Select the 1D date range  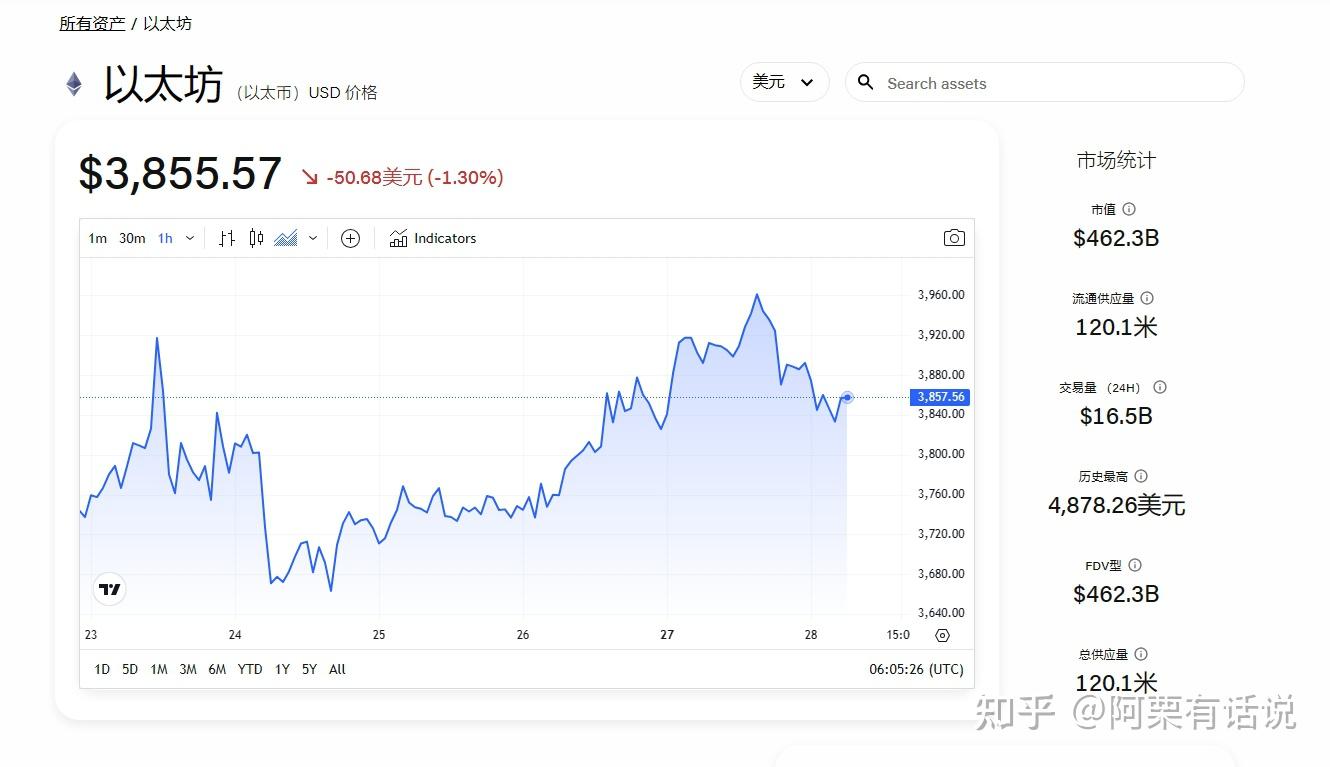coord(101,669)
